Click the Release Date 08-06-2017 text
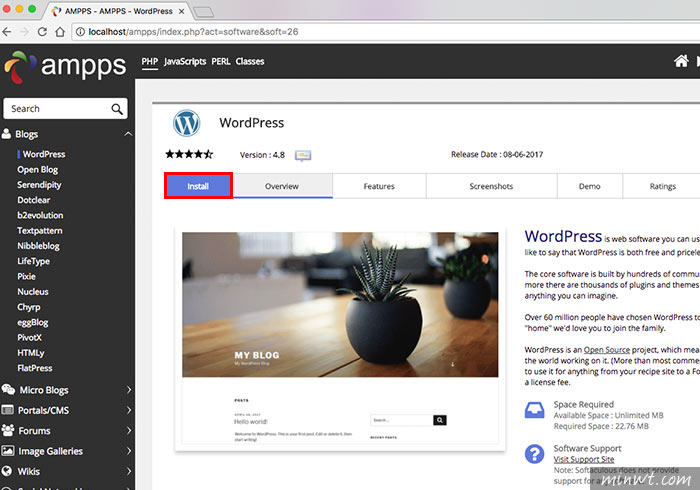Viewport: 700px width, 490px height. [497, 154]
